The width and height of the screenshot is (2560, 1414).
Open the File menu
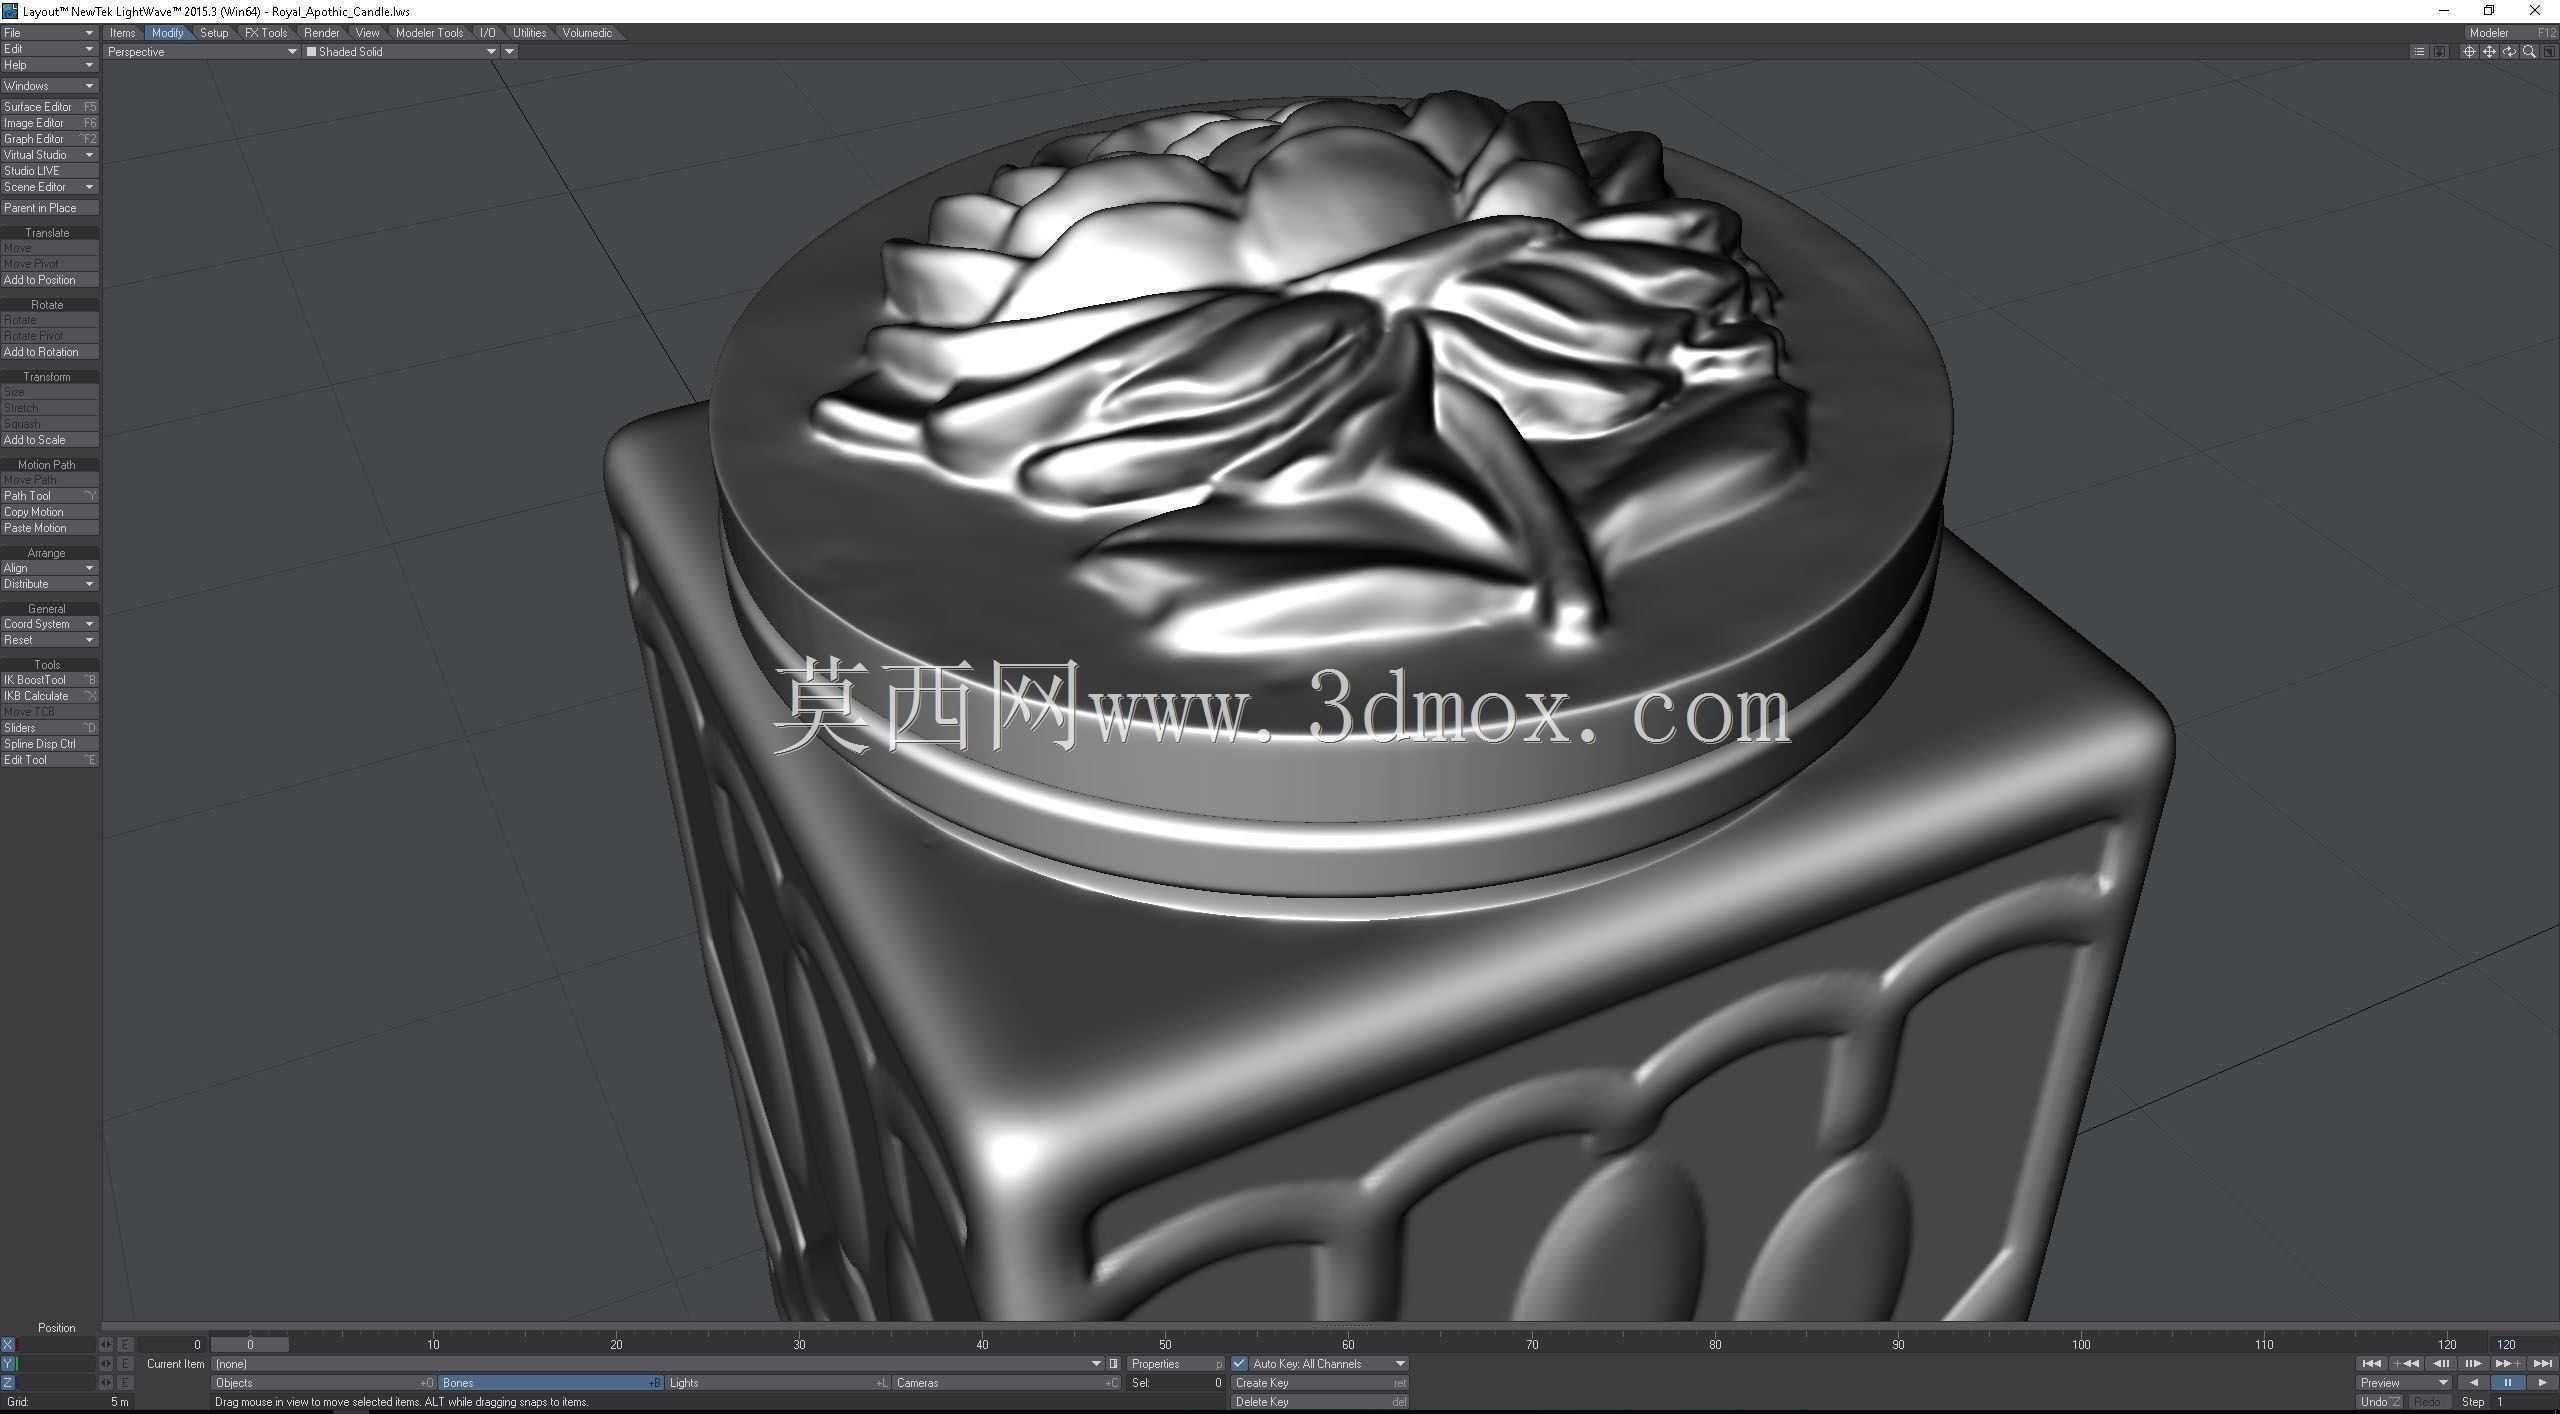49,33
